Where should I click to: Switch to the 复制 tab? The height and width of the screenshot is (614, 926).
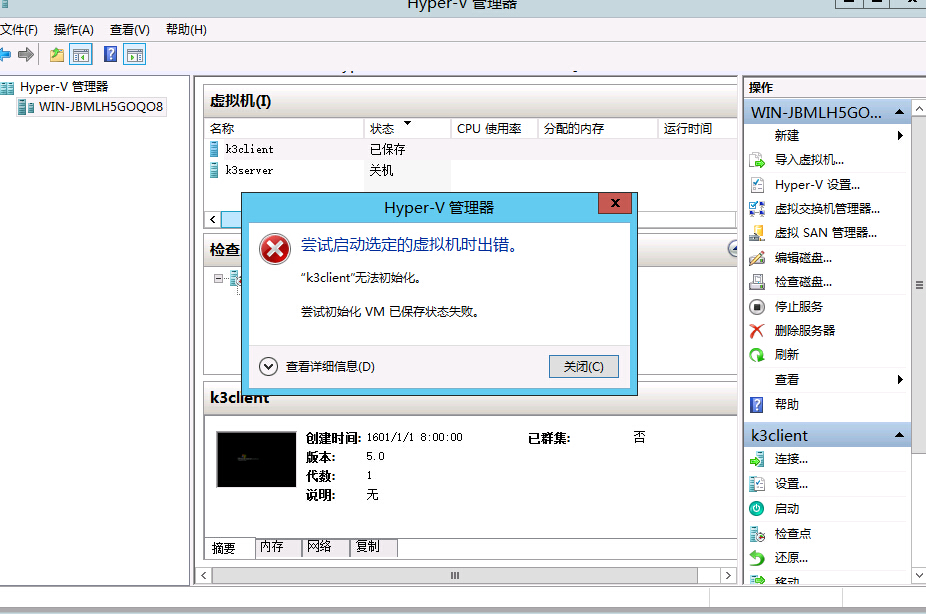coord(373,547)
